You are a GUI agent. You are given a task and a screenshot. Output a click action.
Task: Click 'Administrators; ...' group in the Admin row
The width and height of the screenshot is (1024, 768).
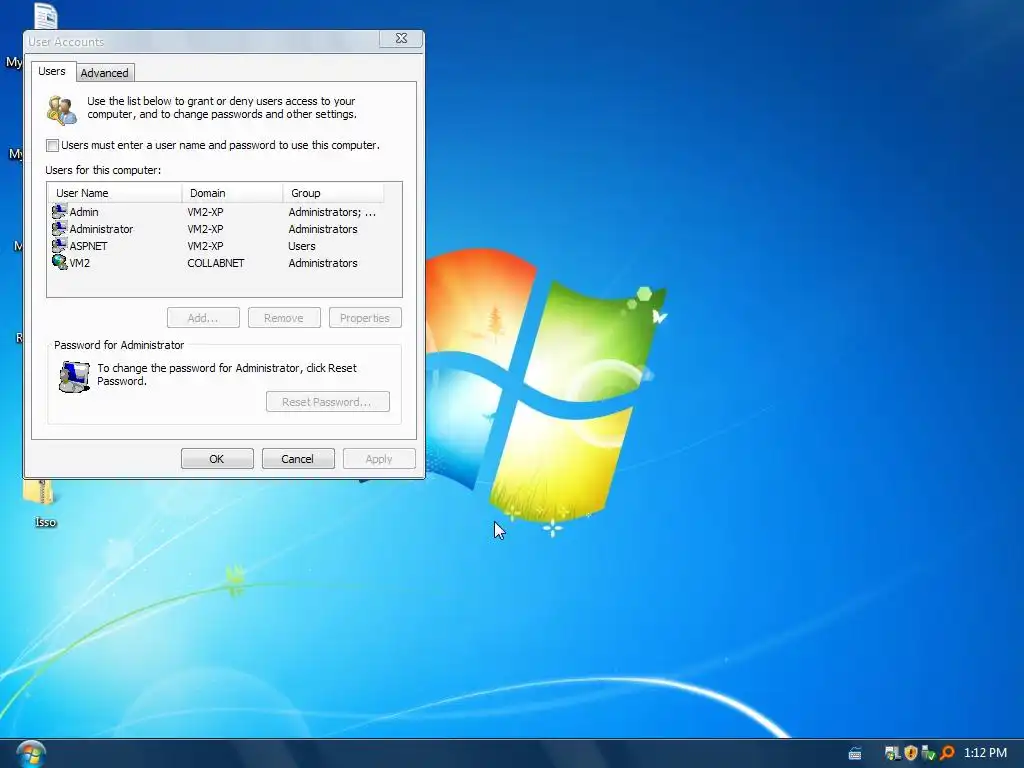[332, 212]
